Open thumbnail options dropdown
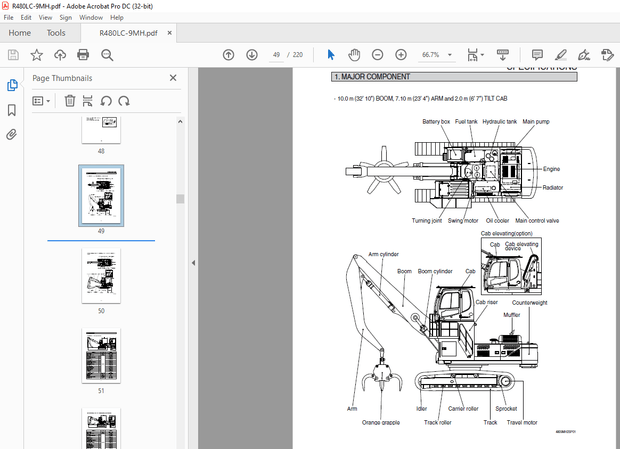 click(41, 101)
